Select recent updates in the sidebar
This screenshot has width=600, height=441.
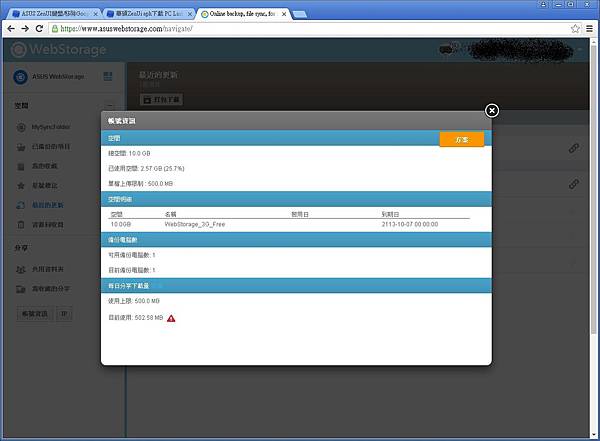point(47,205)
